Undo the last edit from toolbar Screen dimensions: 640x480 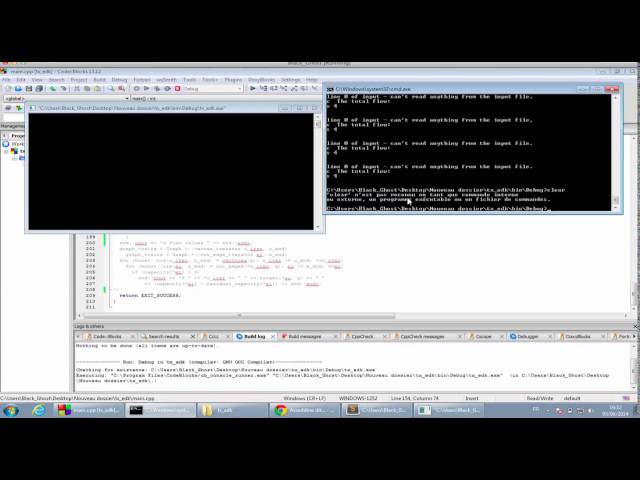(x=53, y=89)
